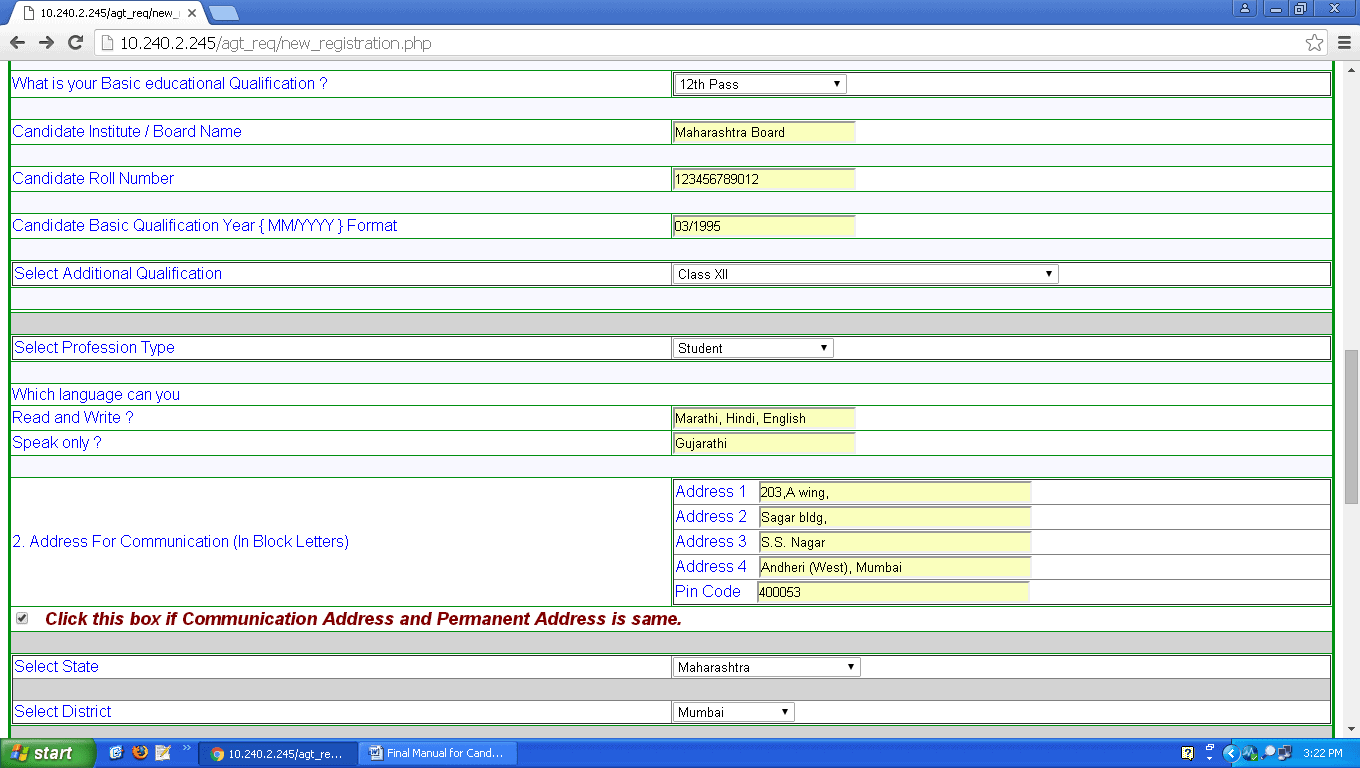Click the Pin Code input field
Screen dimensions: 1360x768
[x=893, y=592]
